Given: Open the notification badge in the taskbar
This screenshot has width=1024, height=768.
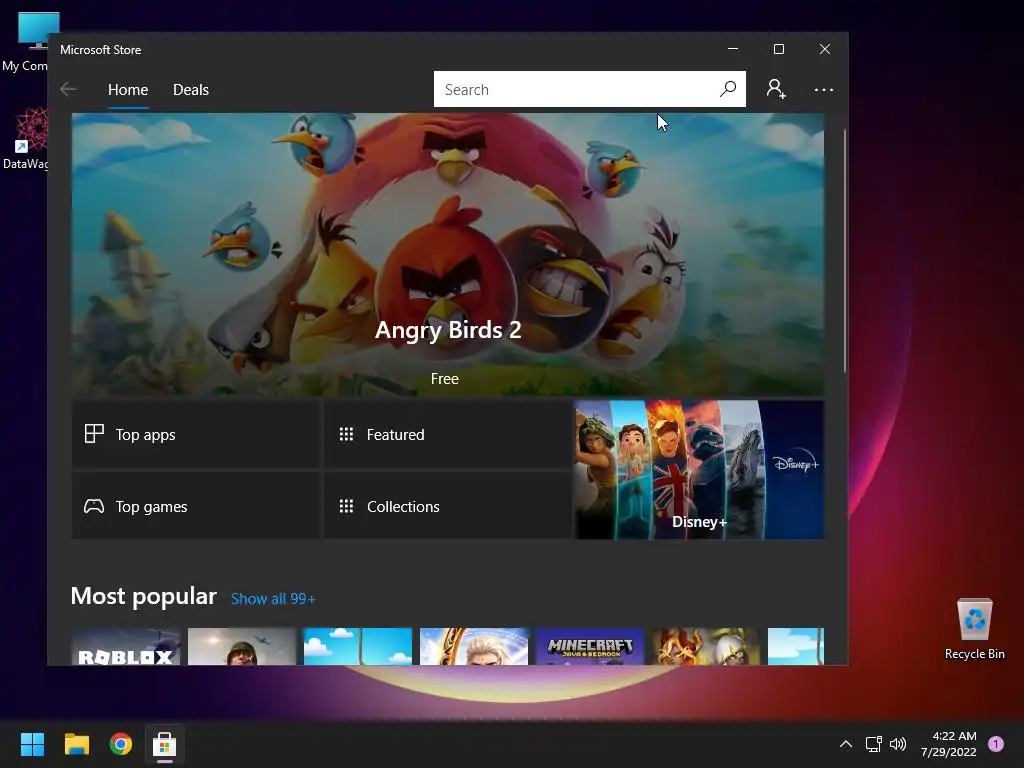Looking at the screenshot, I should (996, 744).
